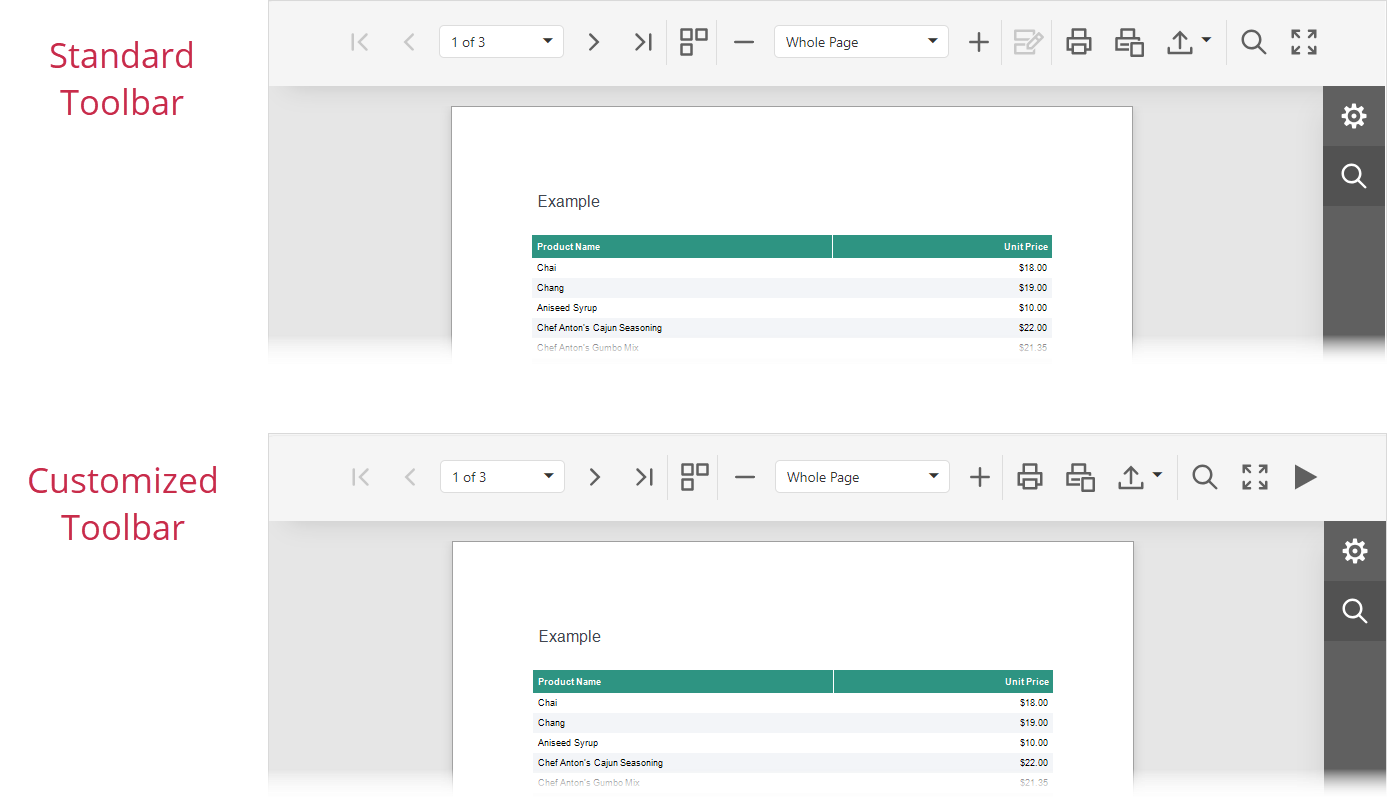Click 'Chef Anton's Cajun Seasoning' in upper report
Screen dimensions: 1387x797
tap(599, 328)
